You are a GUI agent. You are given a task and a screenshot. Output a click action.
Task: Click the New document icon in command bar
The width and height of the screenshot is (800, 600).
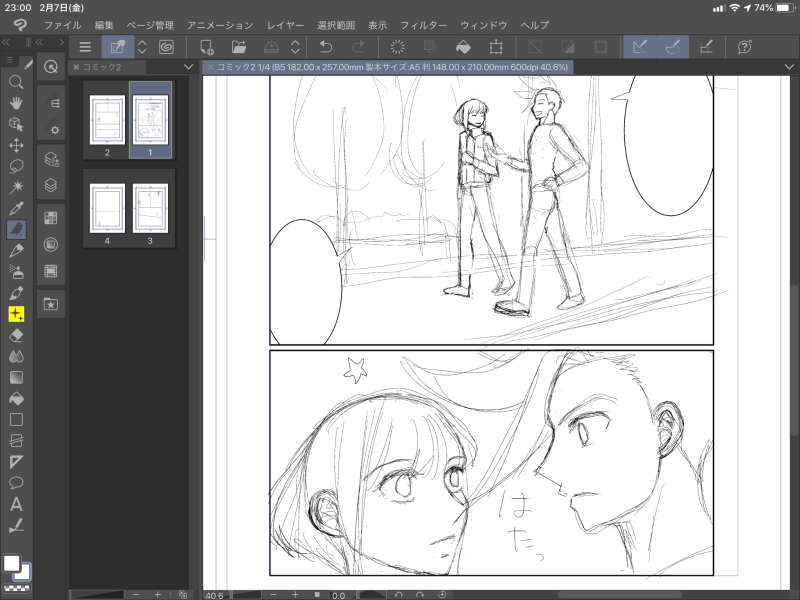pyautogui.click(x=207, y=47)
